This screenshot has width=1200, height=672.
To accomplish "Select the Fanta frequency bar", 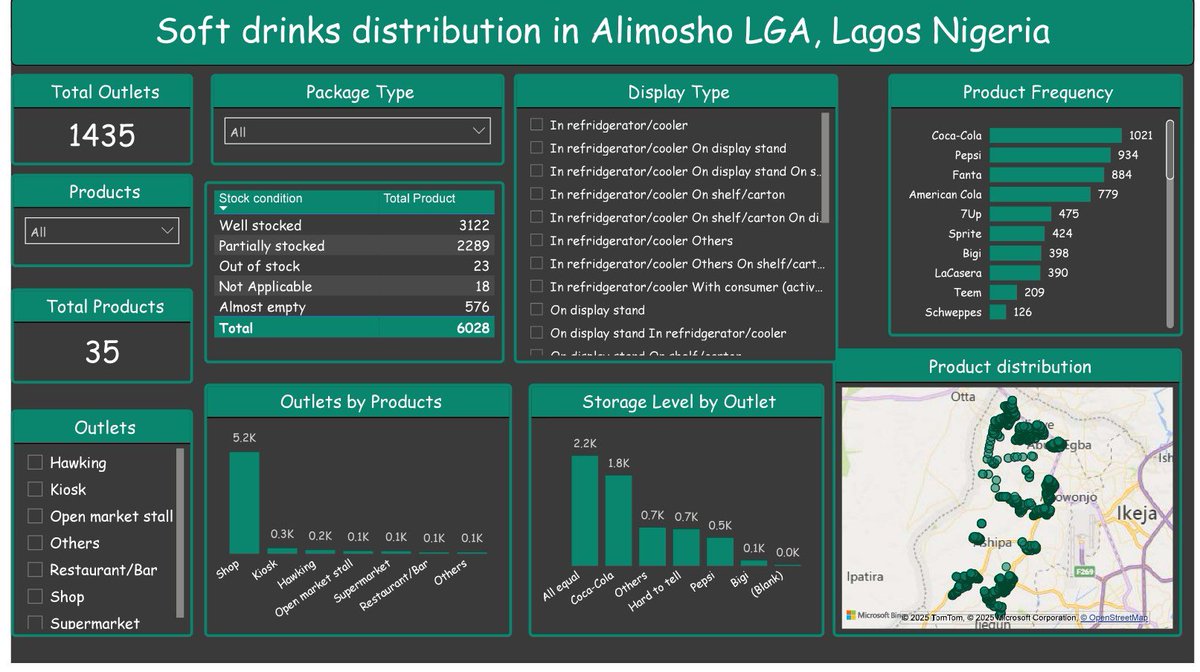I will coord(1047,174).
